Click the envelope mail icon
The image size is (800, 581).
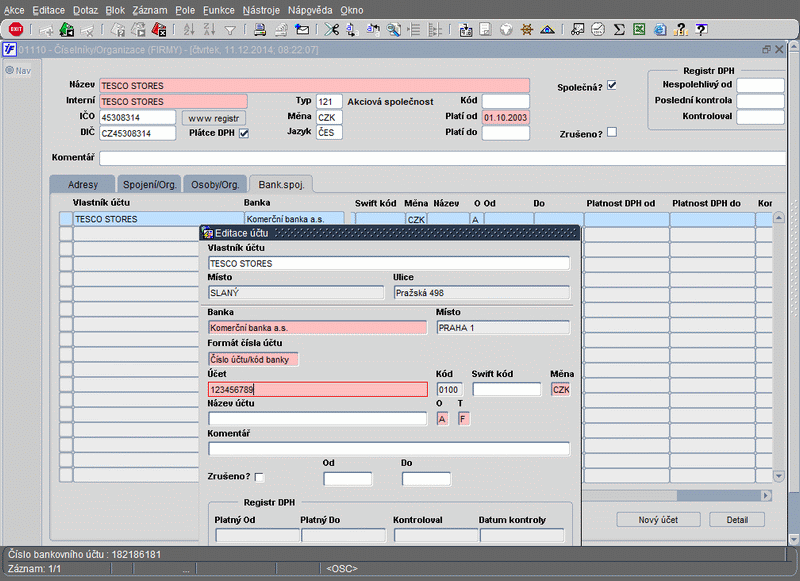pyautogui.click(x=302, y=30)
